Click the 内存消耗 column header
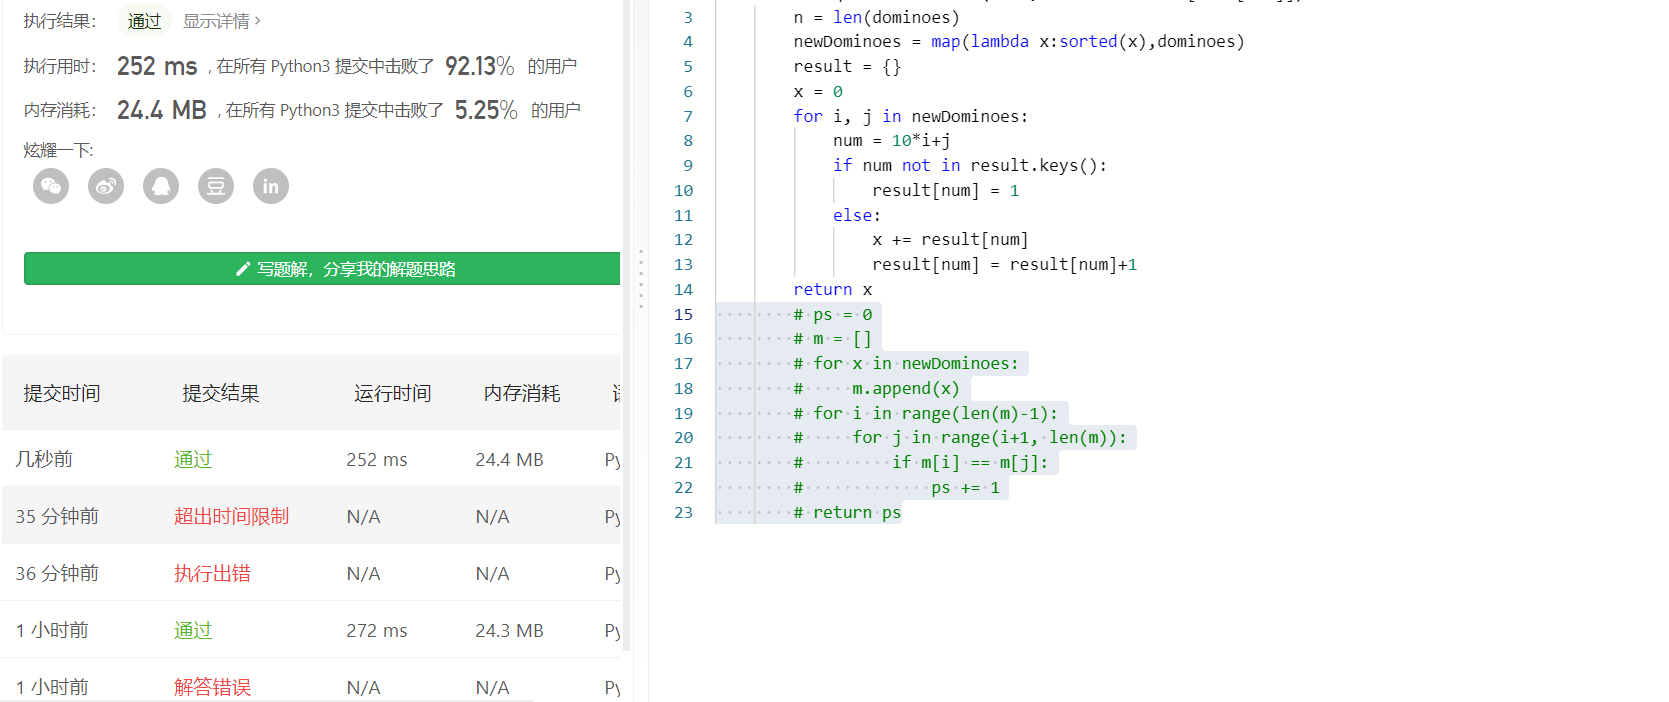Viewport: 1669px width, 702px height. 522,393
